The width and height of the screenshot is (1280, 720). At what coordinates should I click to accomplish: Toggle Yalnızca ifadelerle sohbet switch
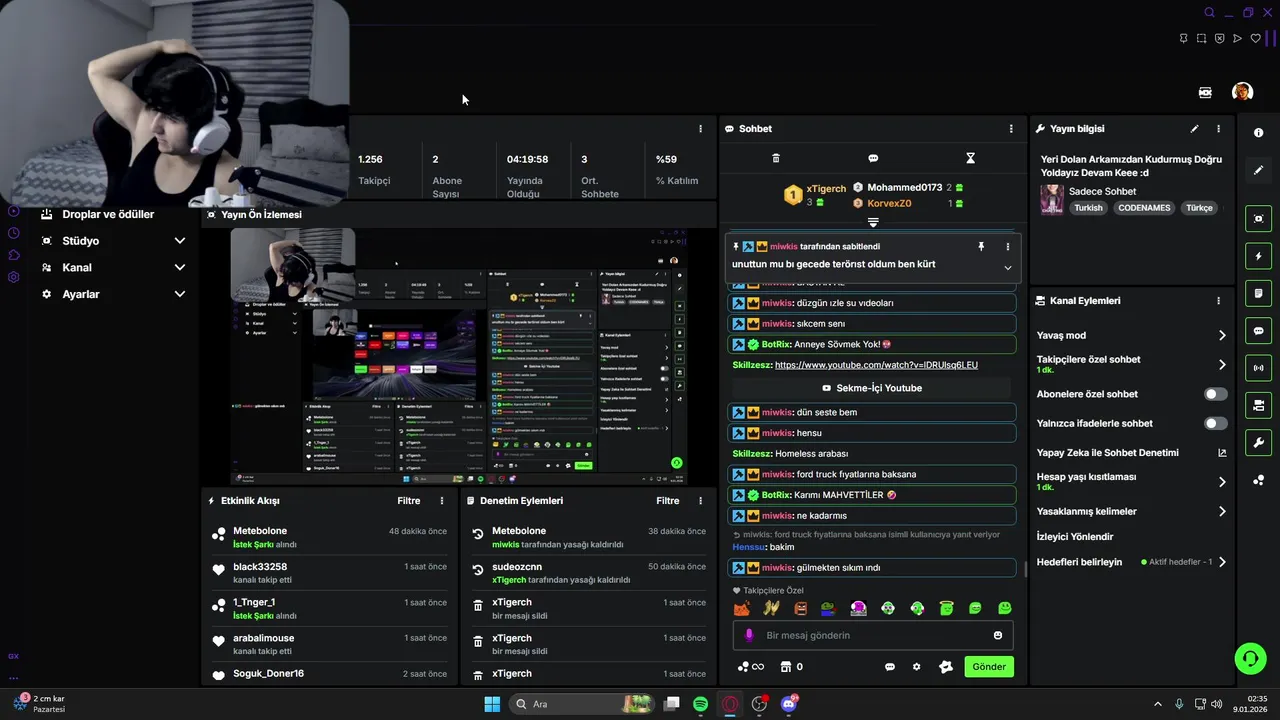(x=1215, y=423)
